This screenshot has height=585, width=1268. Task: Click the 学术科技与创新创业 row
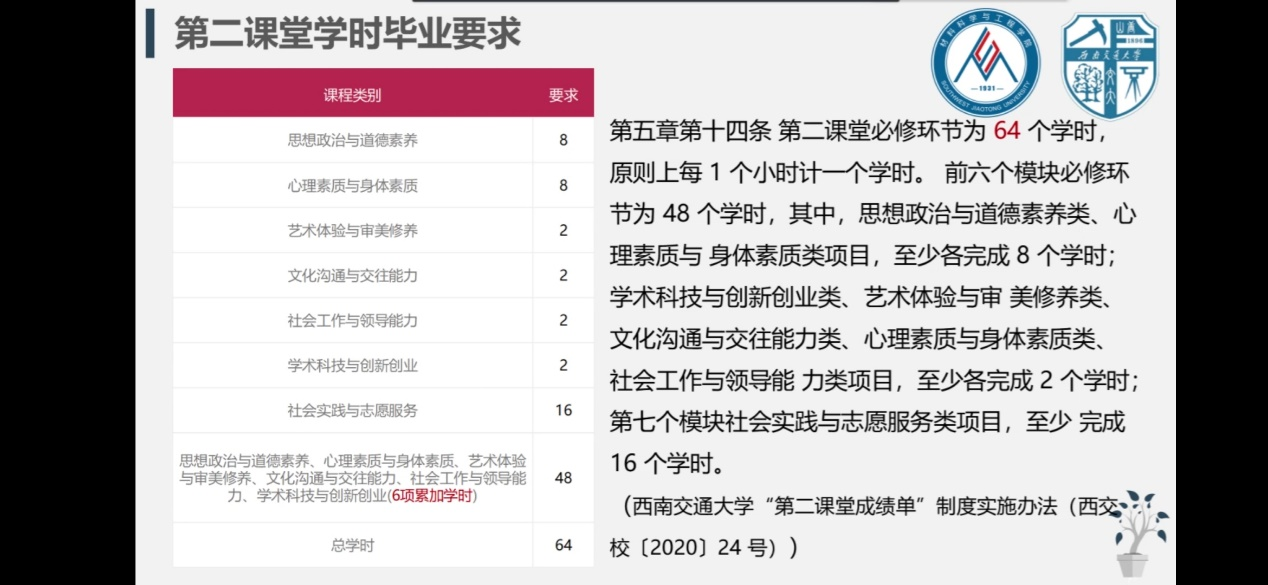tap(352, 365)
